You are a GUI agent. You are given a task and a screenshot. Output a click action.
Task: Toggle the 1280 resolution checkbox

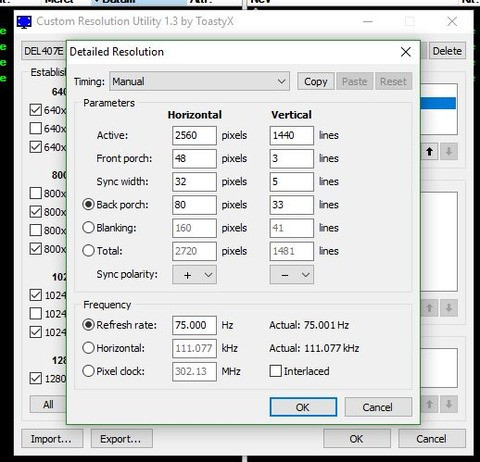pyautogui.click(x=36, y=378)
